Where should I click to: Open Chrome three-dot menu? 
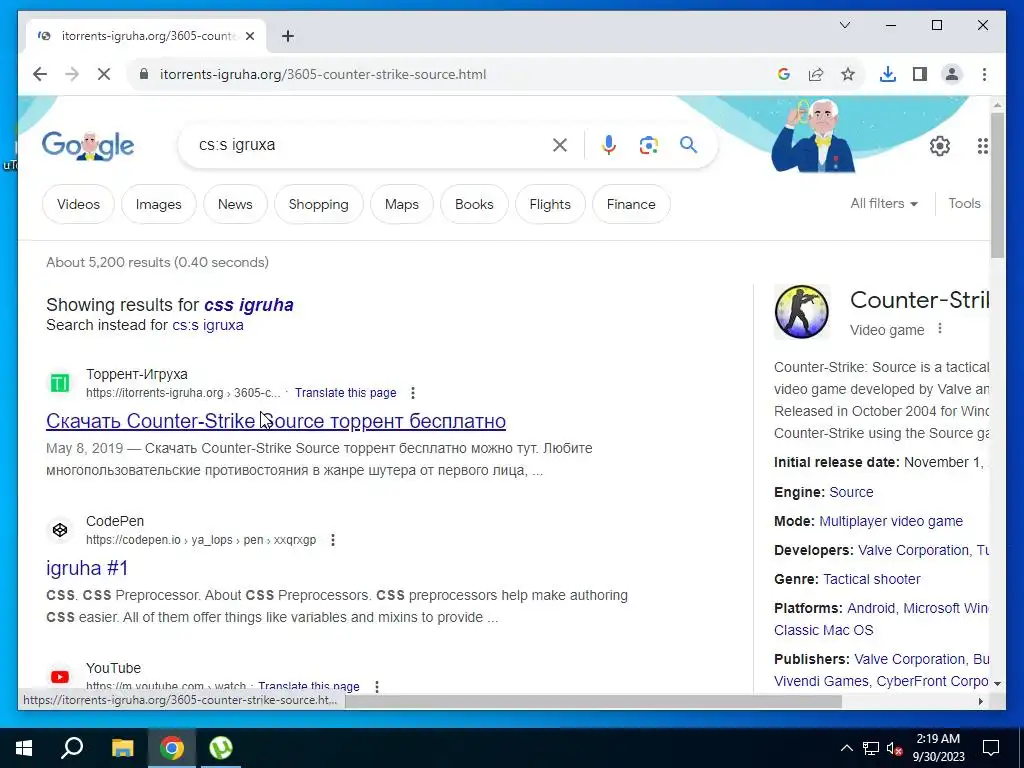coord(984,74)
